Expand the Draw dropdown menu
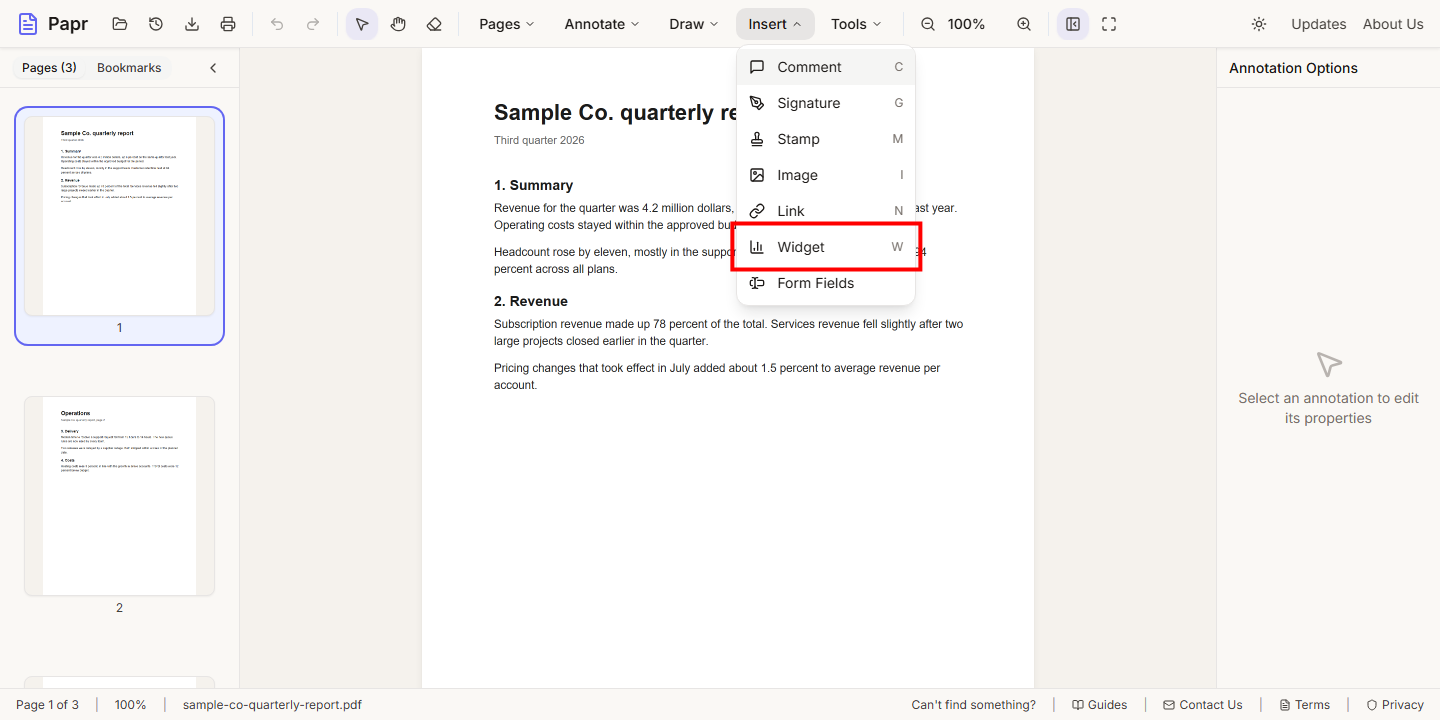1440x720 pixels. point(694,24)
